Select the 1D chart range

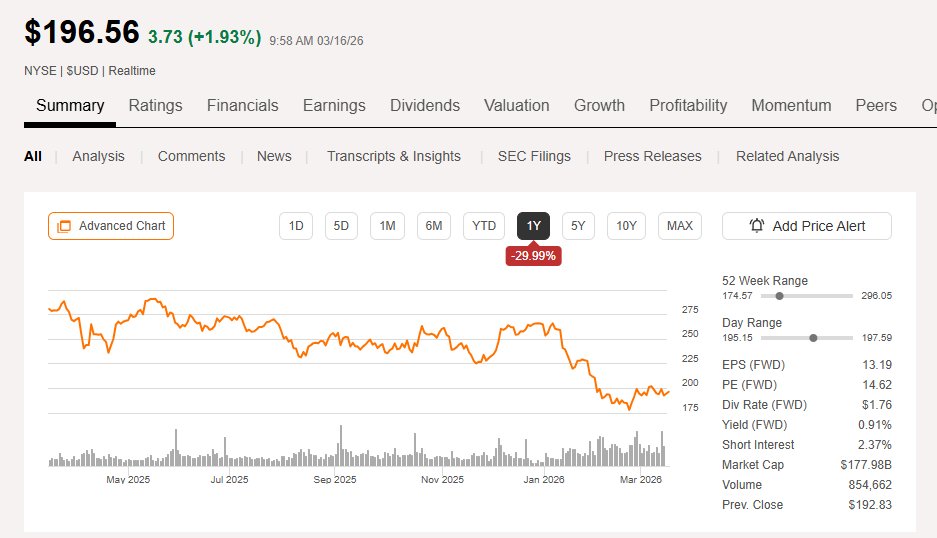296,226
